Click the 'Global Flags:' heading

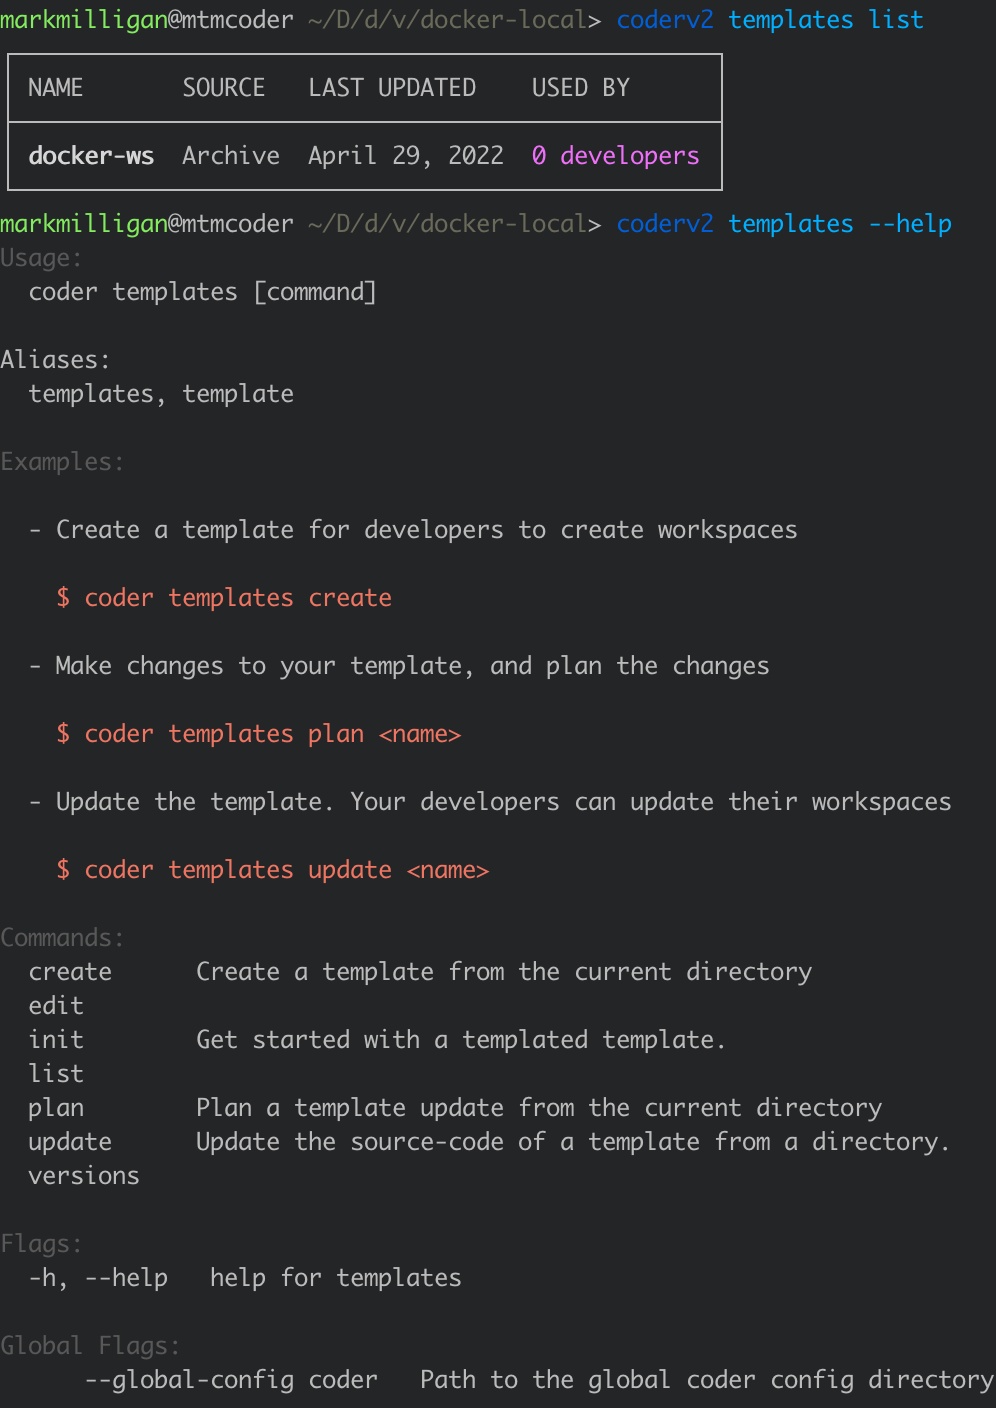[91, 1346]
